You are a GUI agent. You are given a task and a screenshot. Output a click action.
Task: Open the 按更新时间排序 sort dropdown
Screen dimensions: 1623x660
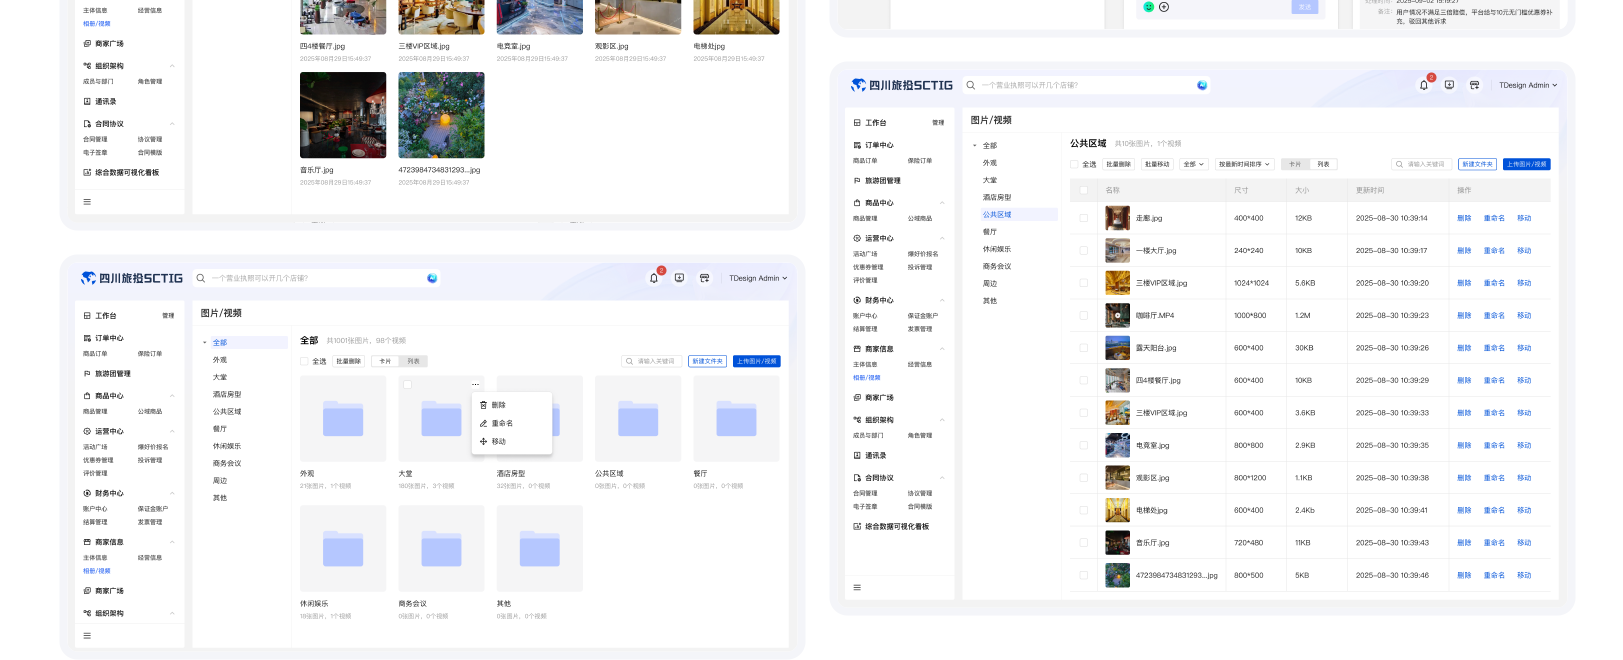pos(1244,164)
